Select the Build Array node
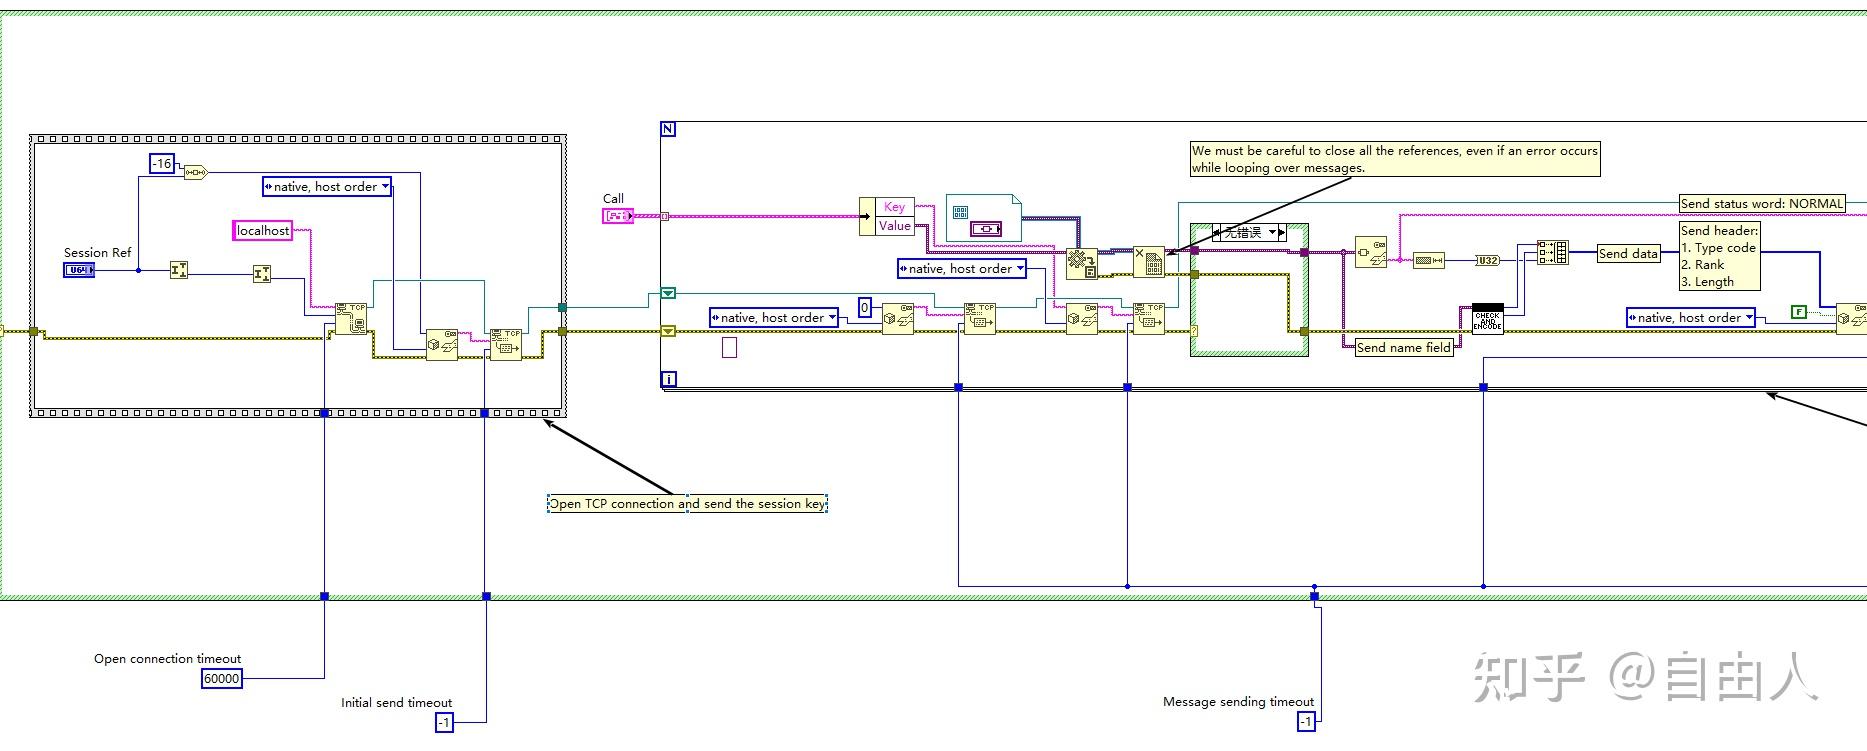 click(x=1553, y=252)
